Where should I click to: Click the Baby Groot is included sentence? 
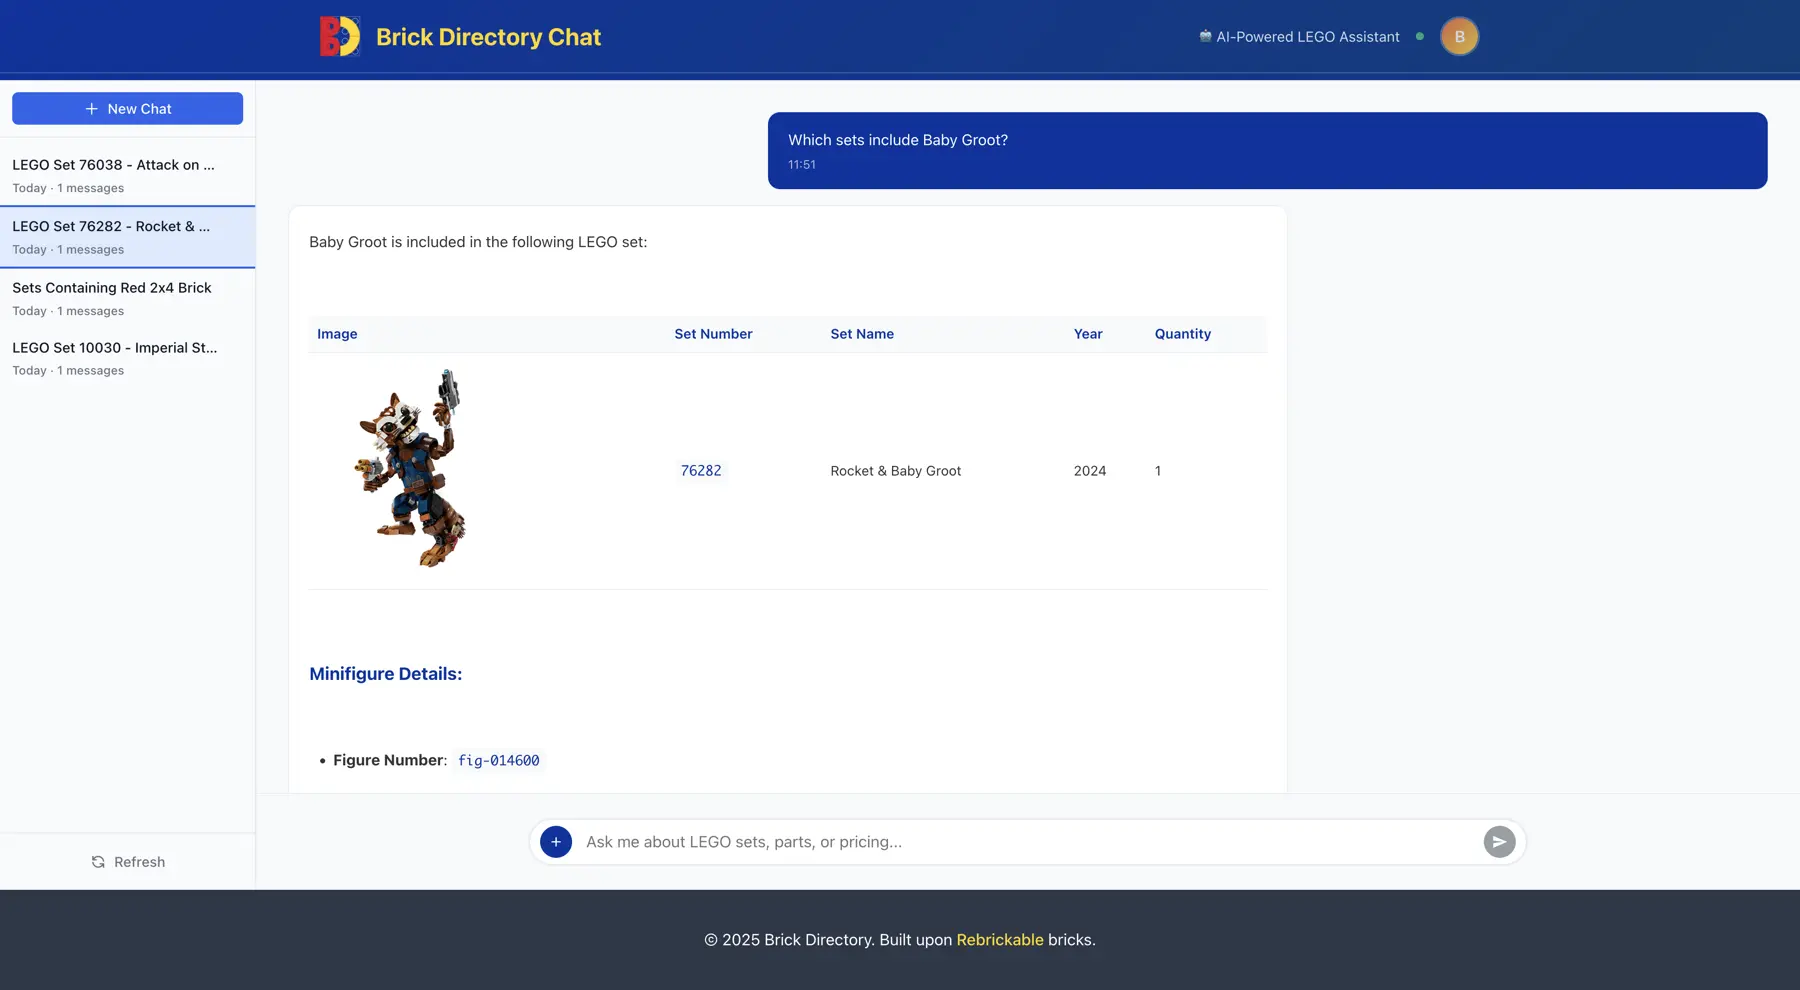point(478,242)
